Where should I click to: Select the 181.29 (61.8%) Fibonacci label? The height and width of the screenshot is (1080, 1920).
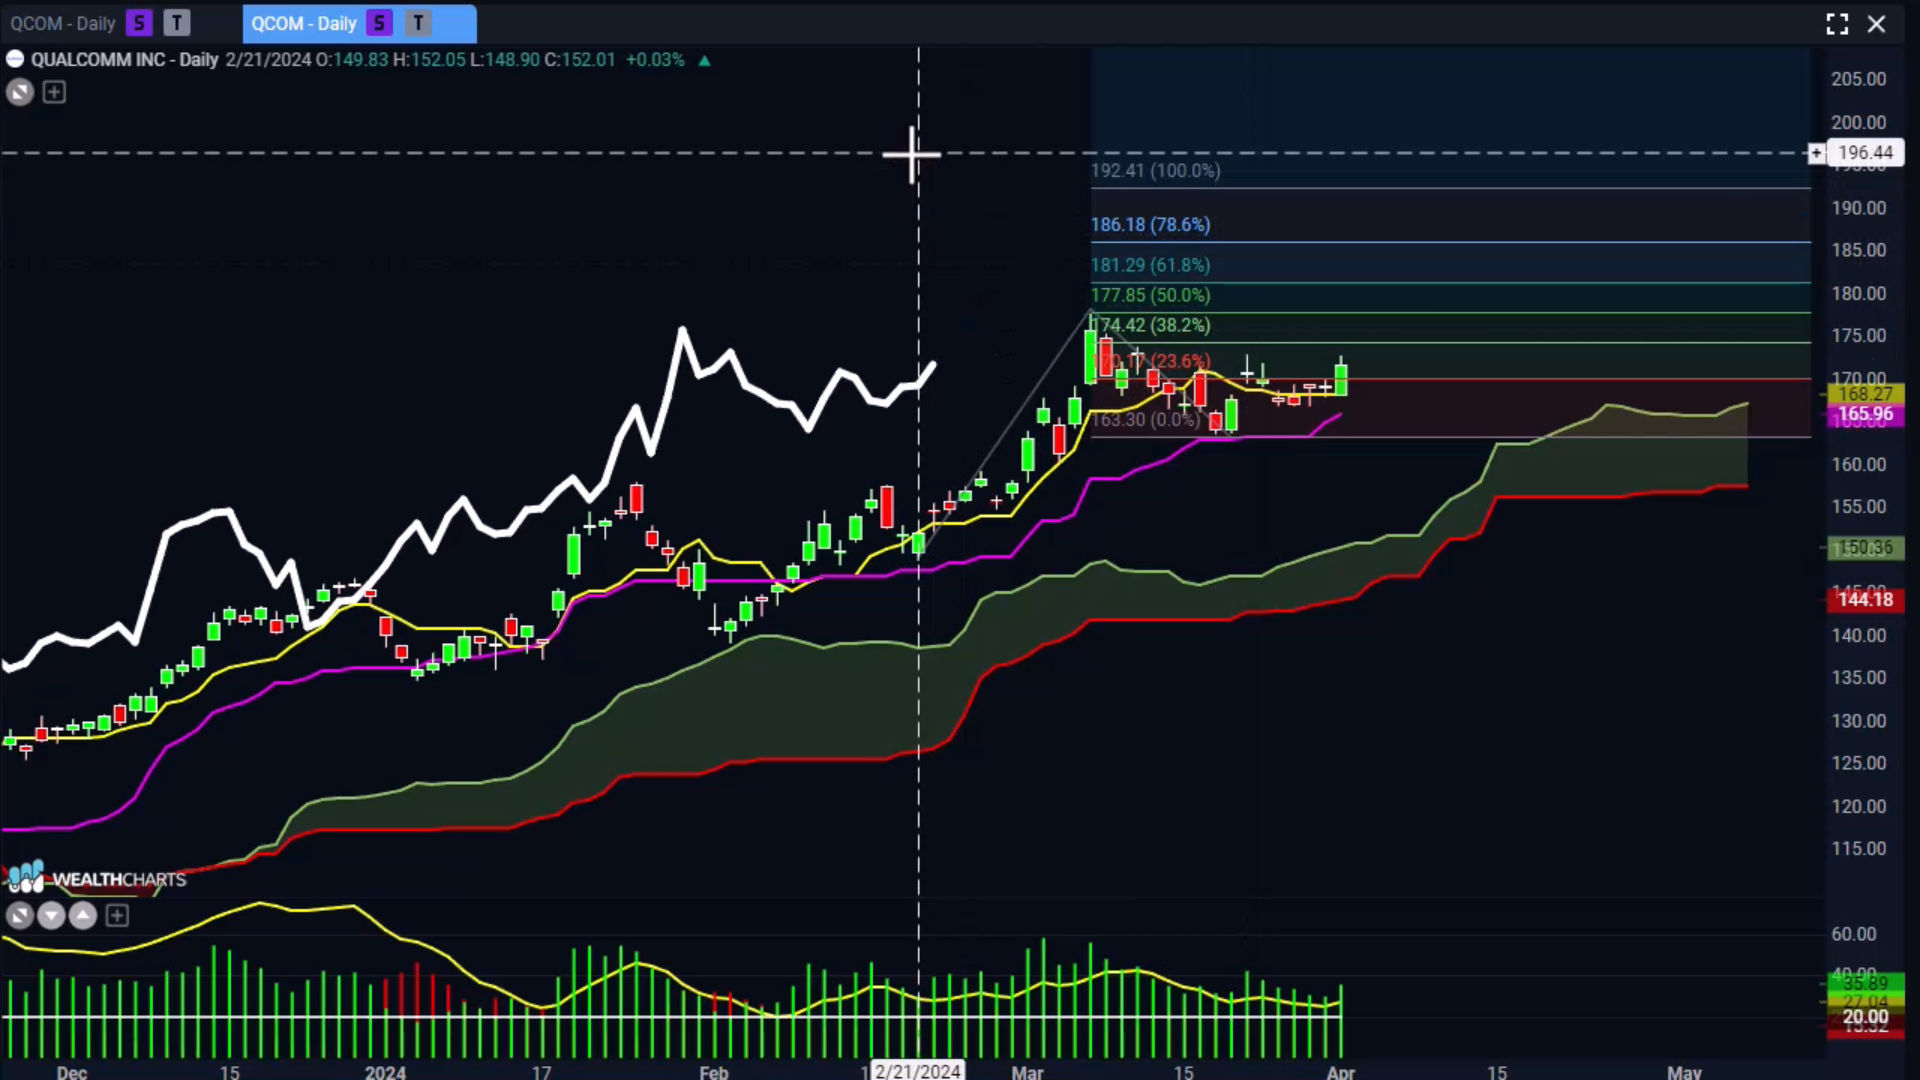[x=1150, y=265]
